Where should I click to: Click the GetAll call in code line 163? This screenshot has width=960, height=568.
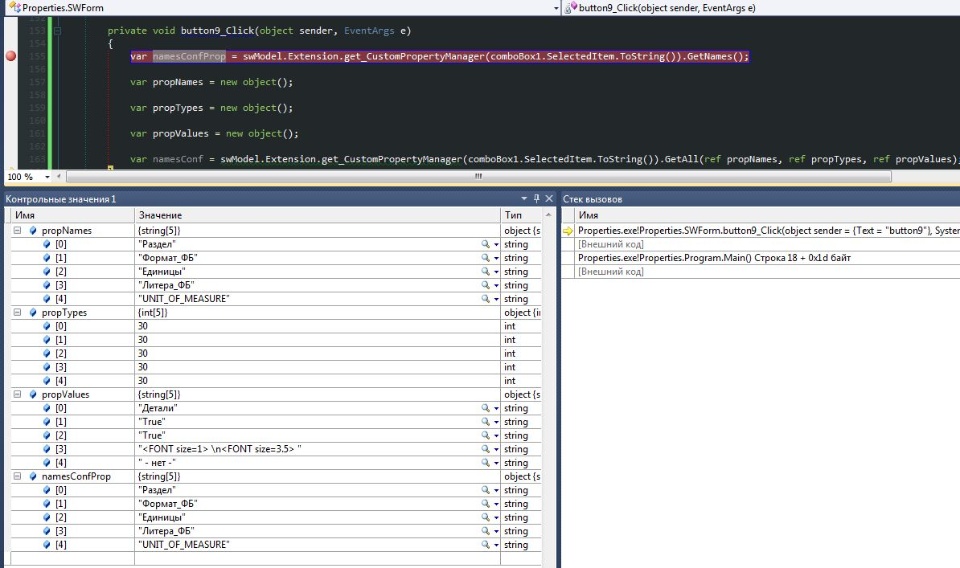coord(681,159)
